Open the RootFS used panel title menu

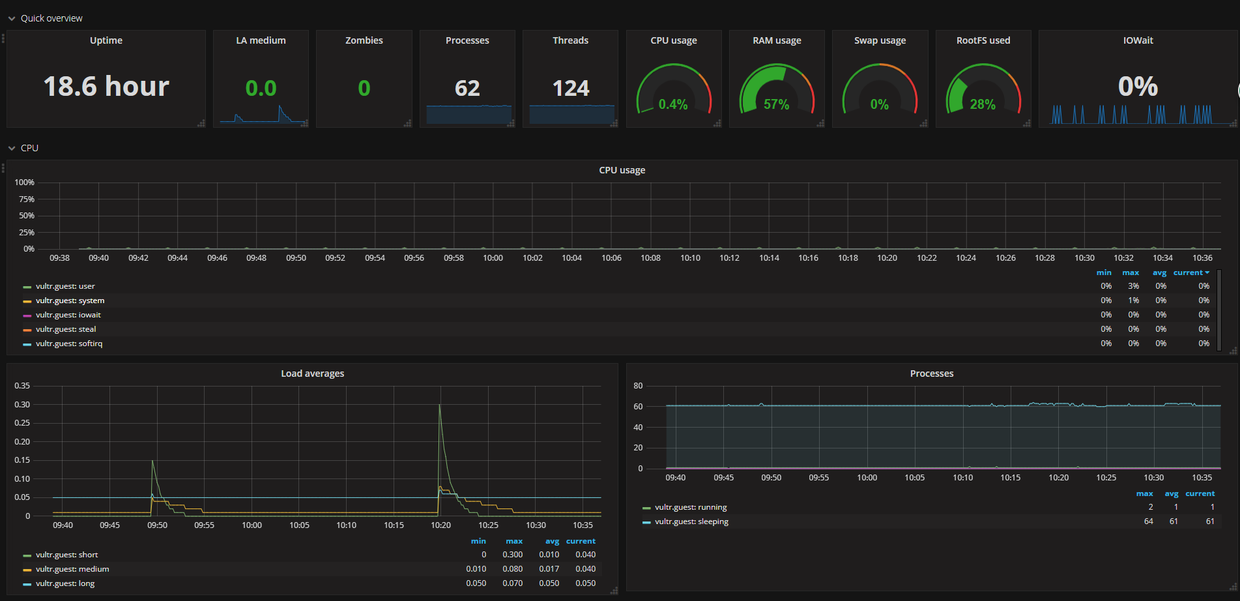tap(983, 40)
